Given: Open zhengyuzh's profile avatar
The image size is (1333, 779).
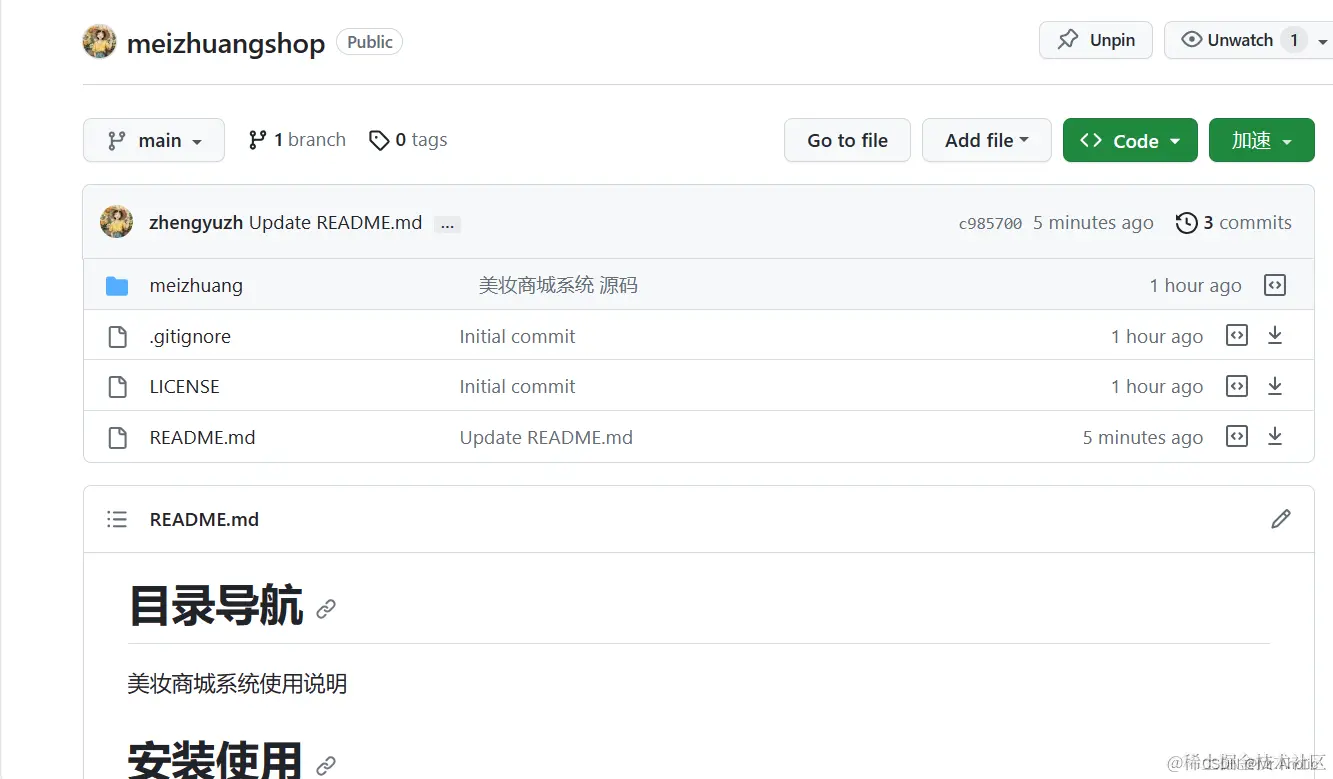Looking at the screenshot, I should (116, 222).
